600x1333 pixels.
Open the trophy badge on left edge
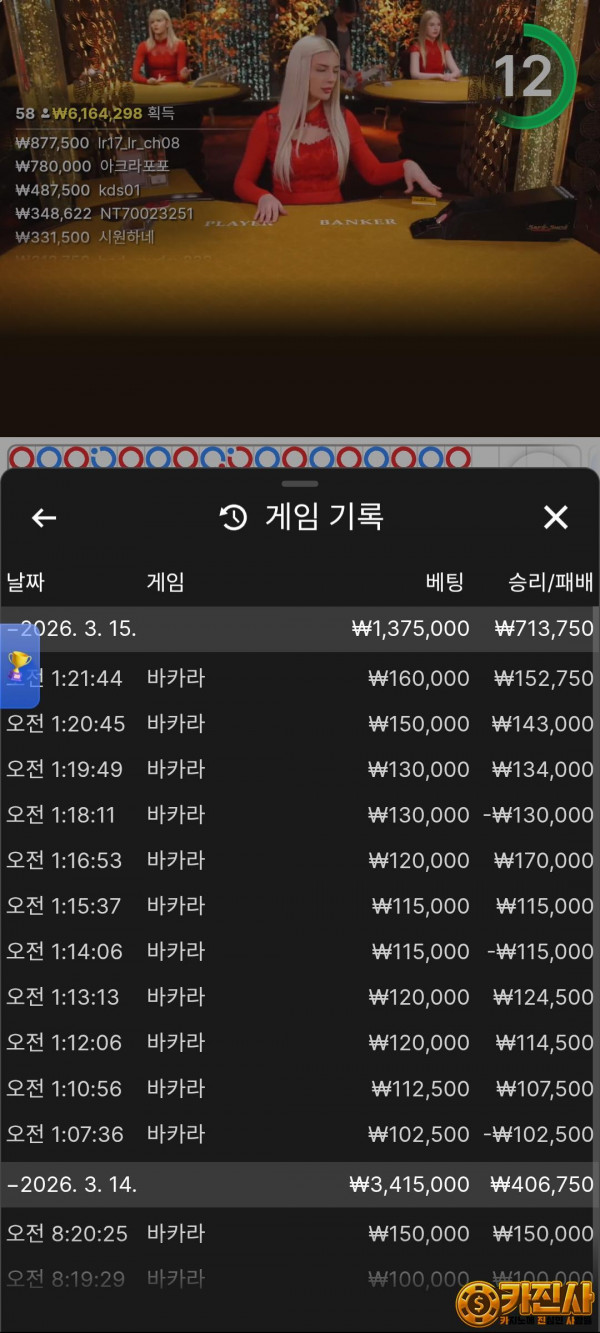(18, 665)
